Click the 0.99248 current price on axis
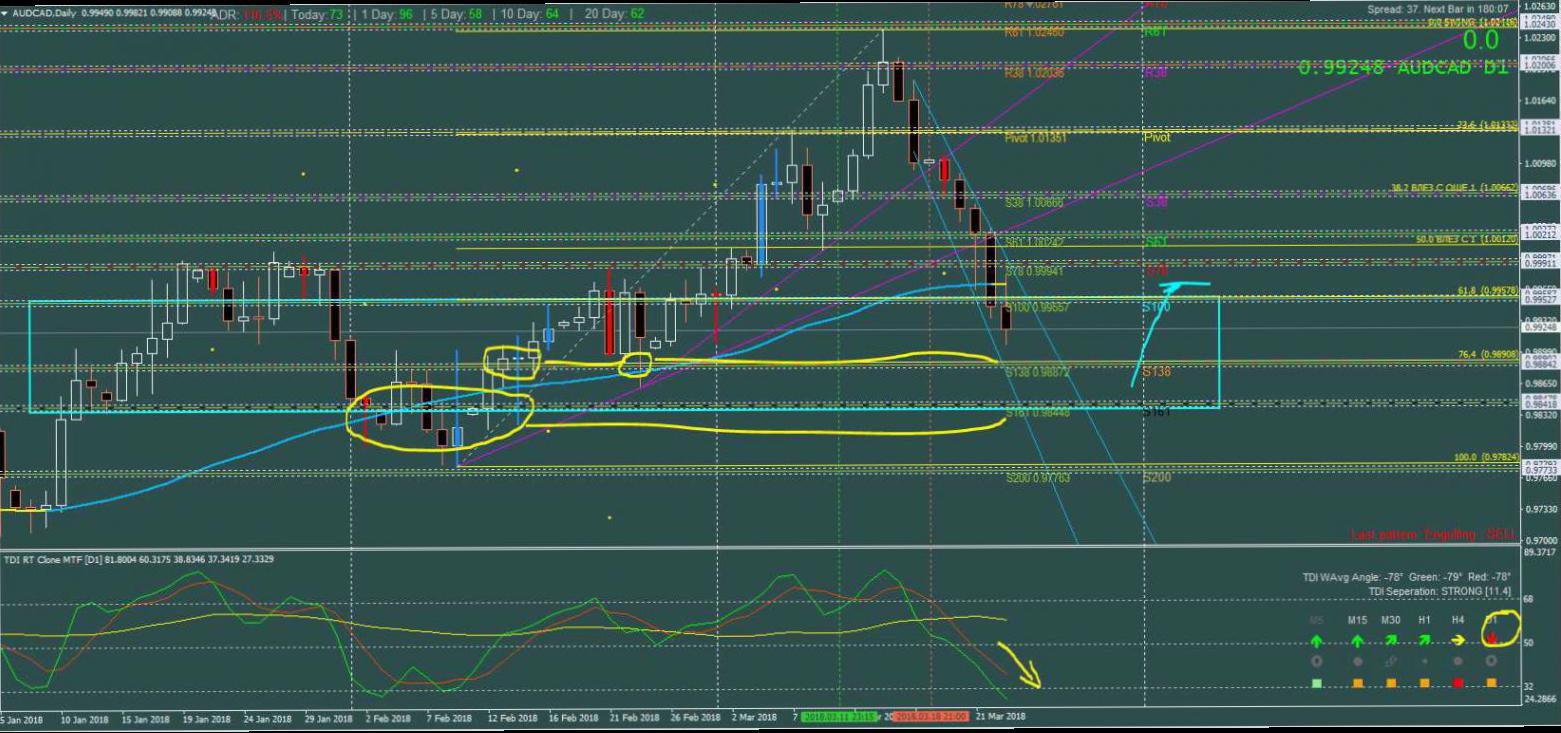 1538,327
